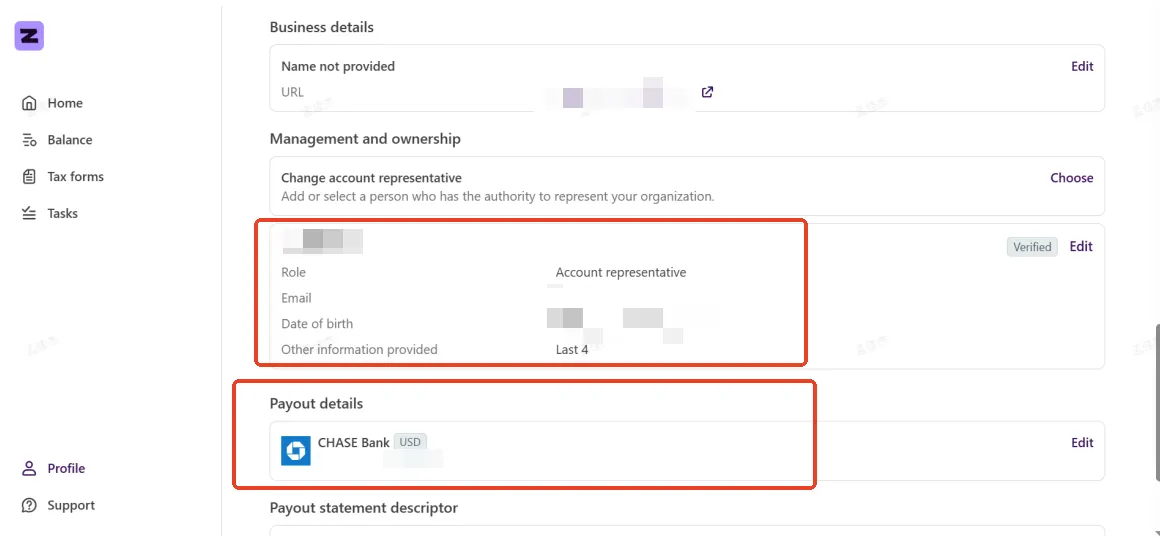The image size is (1160, 538).
Task: Click the Tasks checklist icon
Action: (29, 214)
